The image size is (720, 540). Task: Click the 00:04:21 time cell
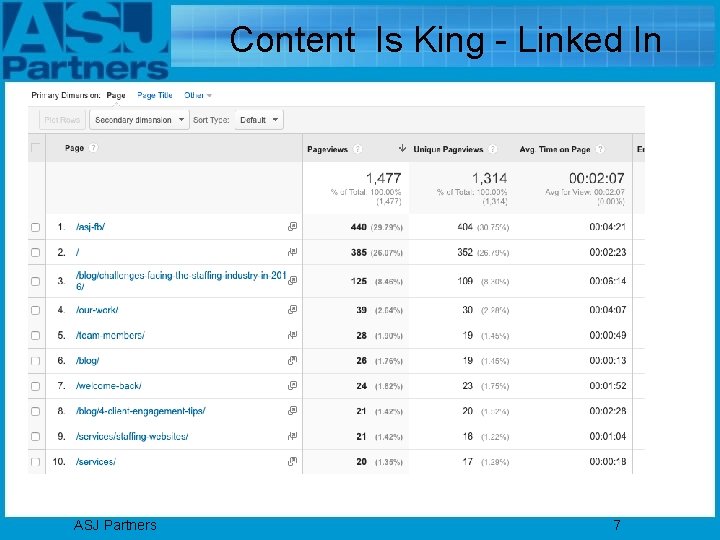[x=608, y=227]
